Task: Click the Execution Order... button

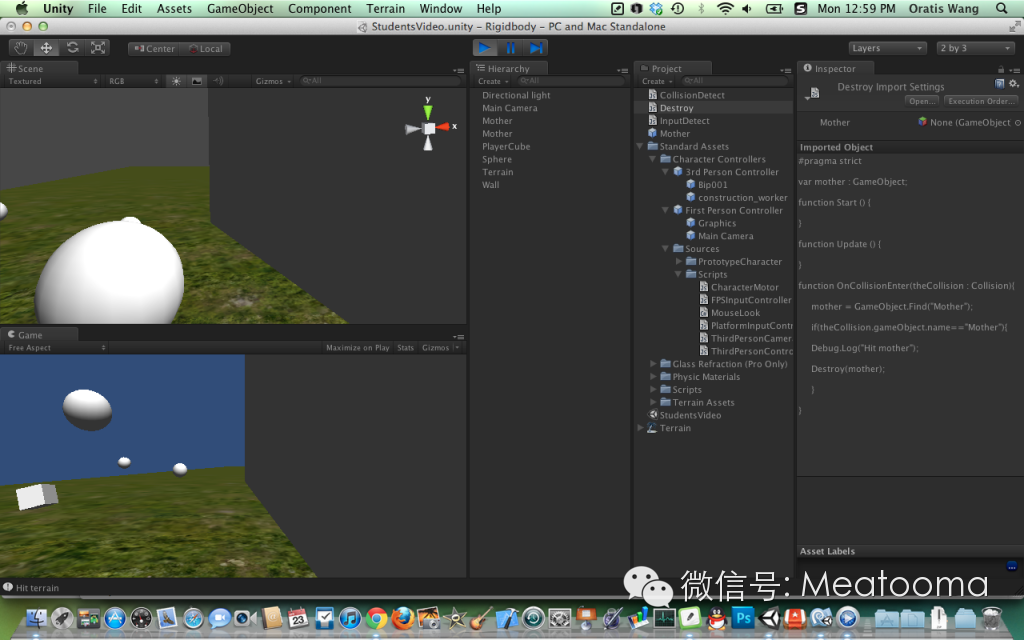Action: 981,101
